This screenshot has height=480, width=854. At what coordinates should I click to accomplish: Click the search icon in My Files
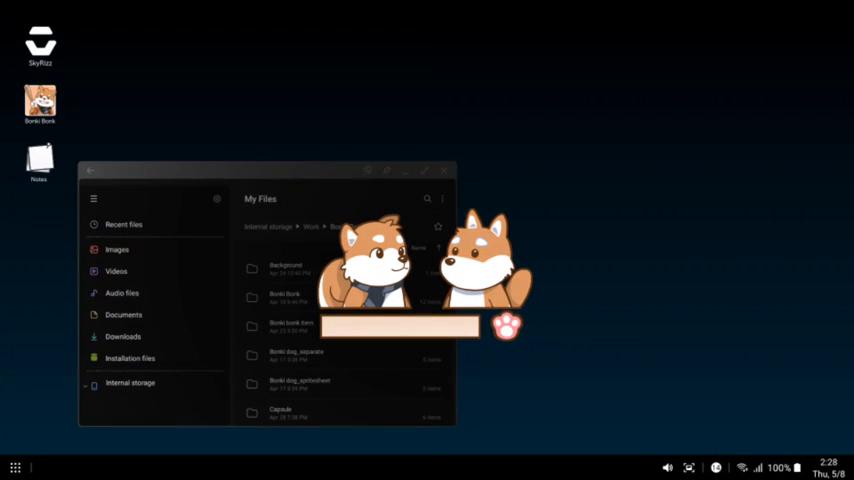click(427, 199)
